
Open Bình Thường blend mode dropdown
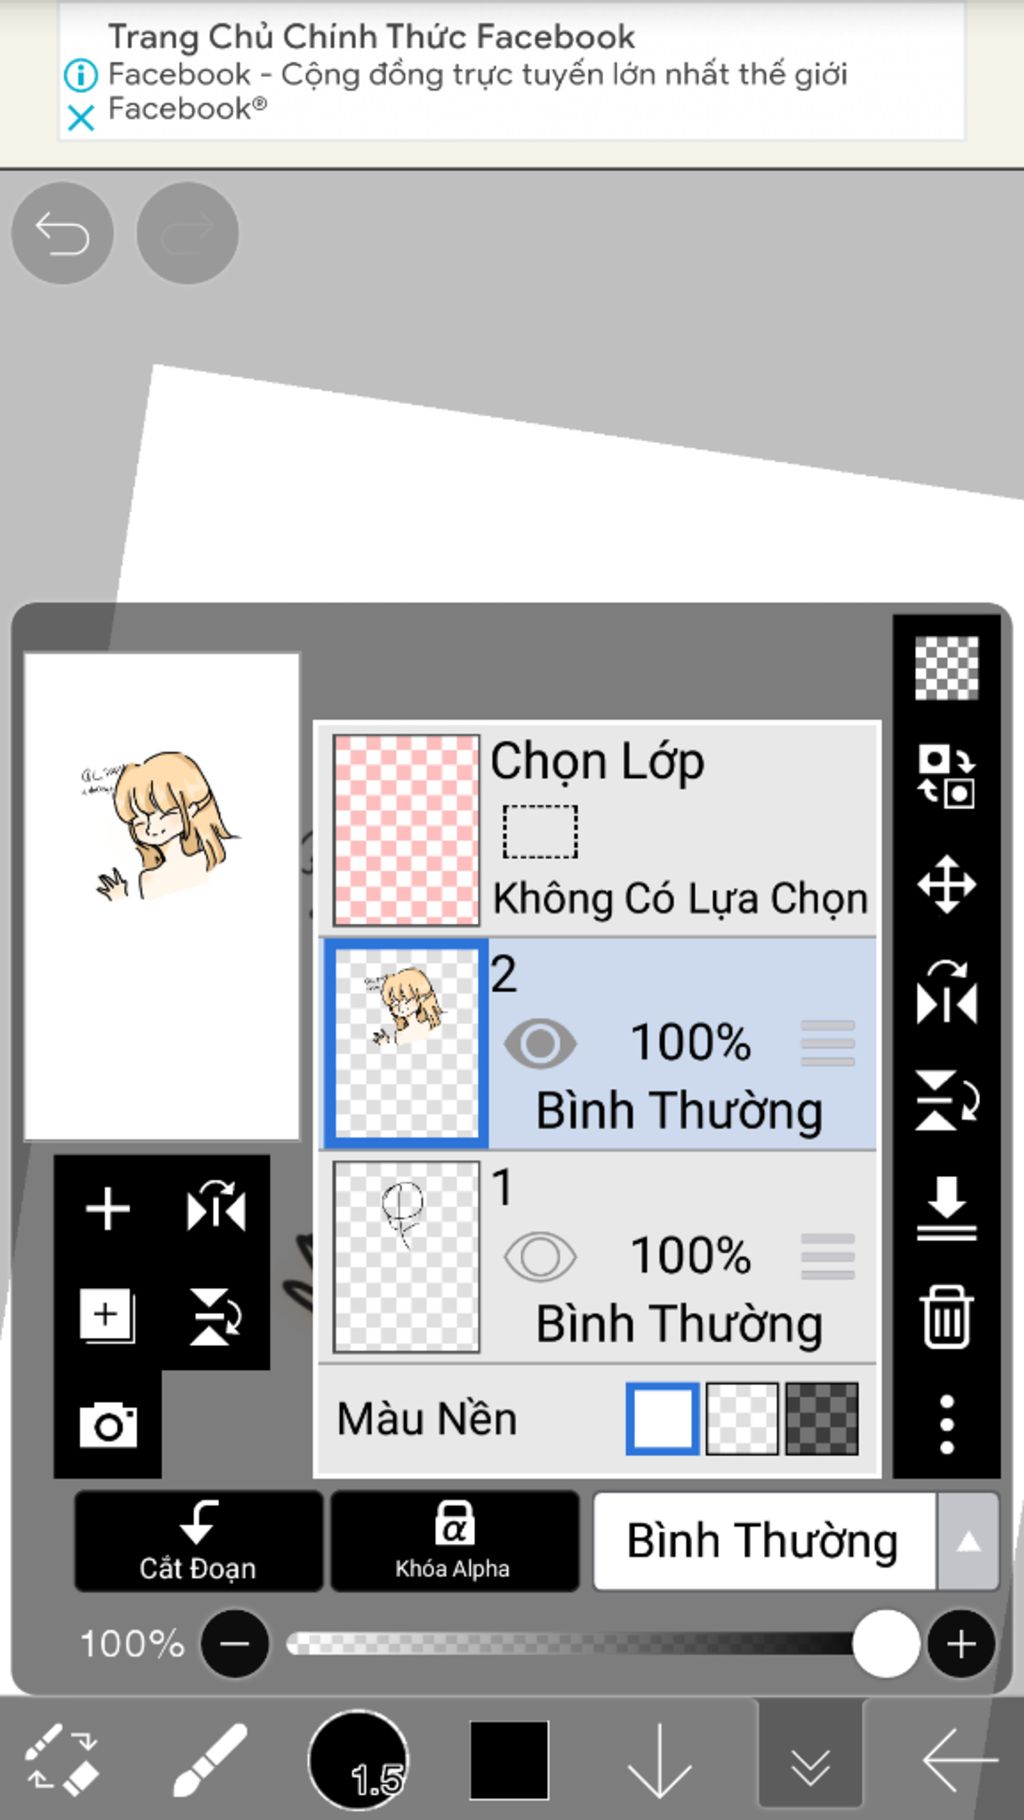pos(764,1541)
